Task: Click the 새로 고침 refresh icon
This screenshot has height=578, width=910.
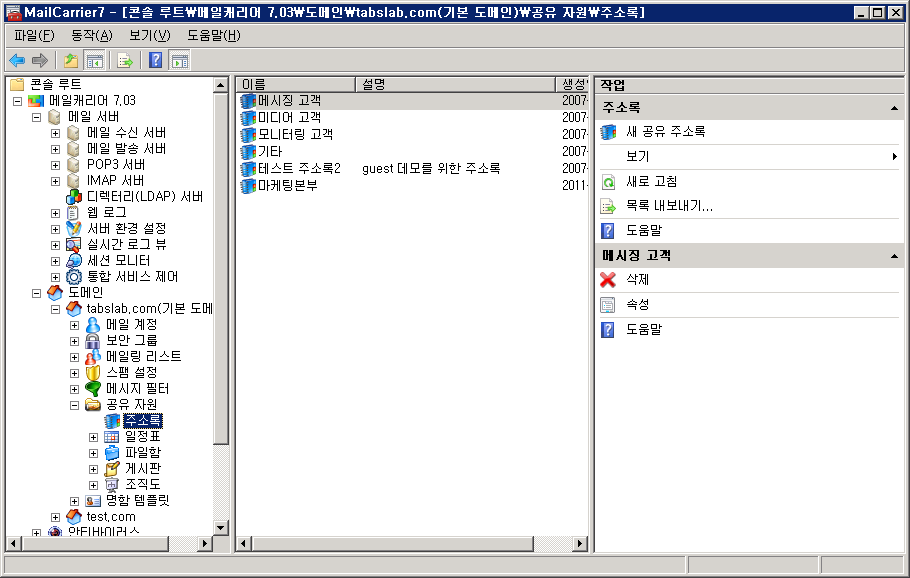Action: pyautogui.click(x=607, y=182)
